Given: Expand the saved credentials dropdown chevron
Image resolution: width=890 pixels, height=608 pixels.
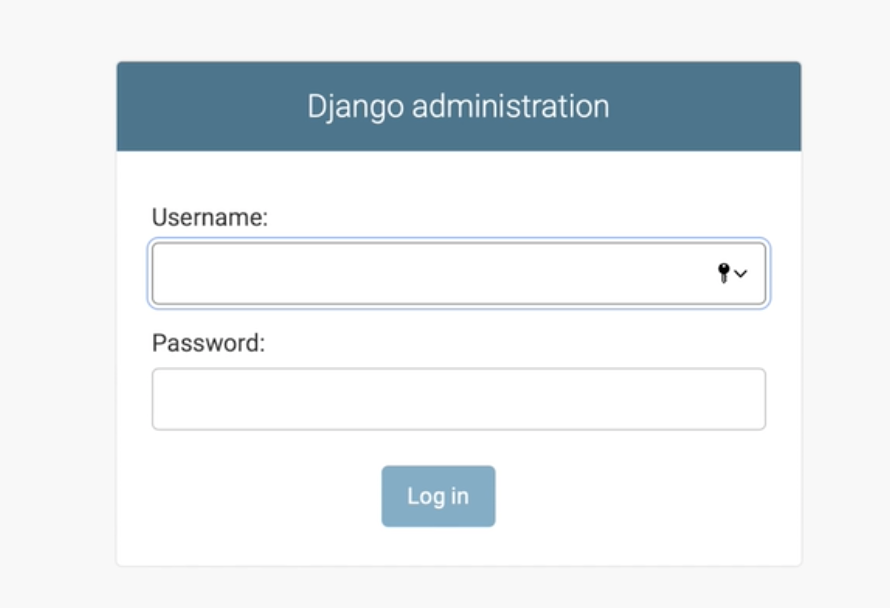Looking at the screenshot, I should [741, 274].
